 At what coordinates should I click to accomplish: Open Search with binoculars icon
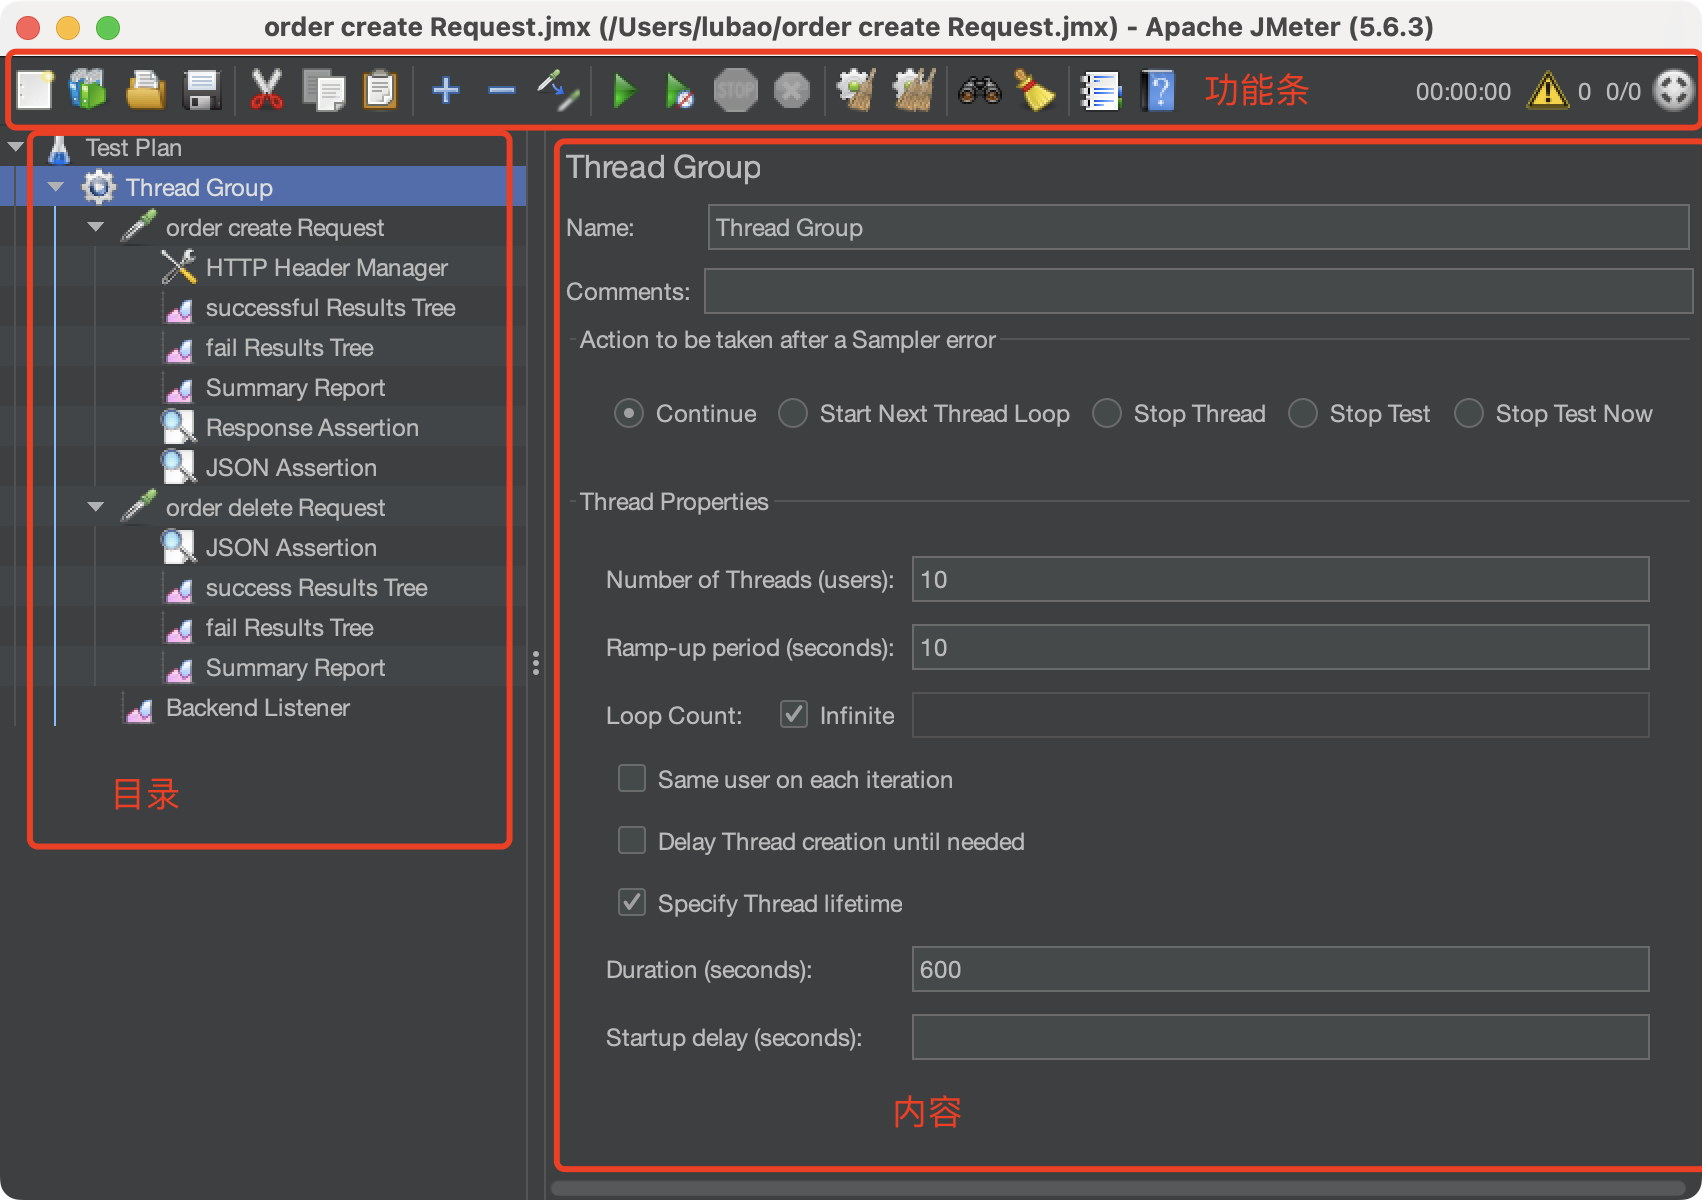[x=979, y=91]
